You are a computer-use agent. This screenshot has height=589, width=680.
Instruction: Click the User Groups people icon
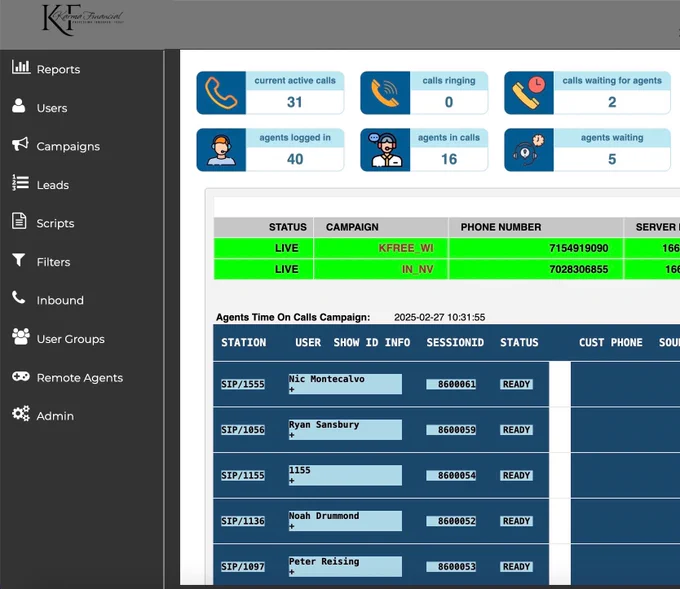tap(21, 336)
